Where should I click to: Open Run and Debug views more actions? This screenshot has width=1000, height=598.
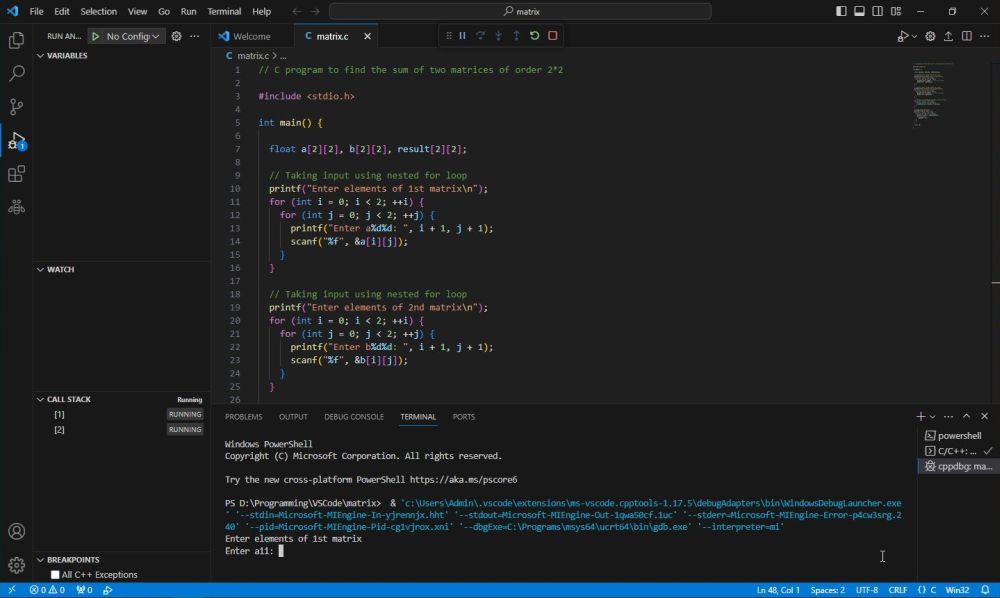click(195, 36)
